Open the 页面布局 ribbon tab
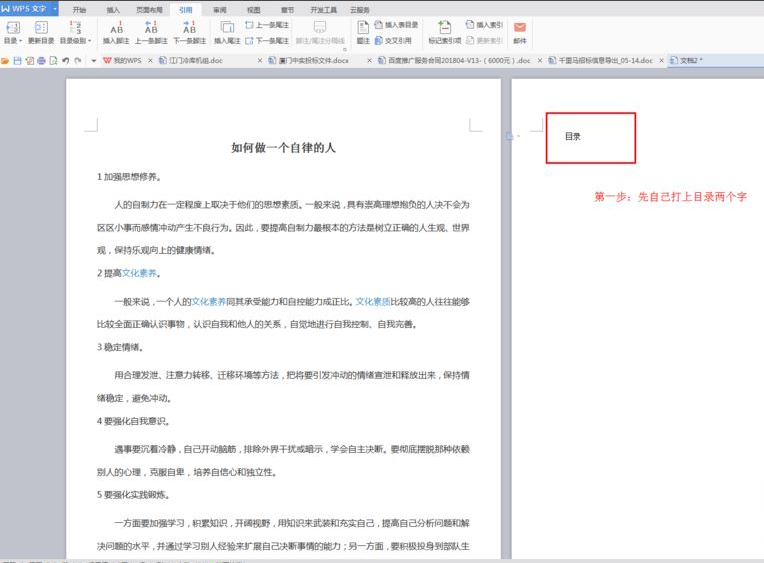This screenshot has height=563, width=764. click(x=147, y=8)
